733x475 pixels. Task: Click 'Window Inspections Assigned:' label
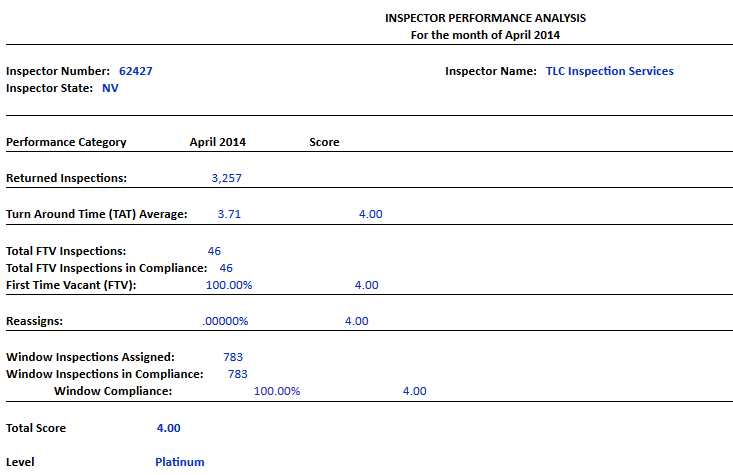[x=90, y=357]
